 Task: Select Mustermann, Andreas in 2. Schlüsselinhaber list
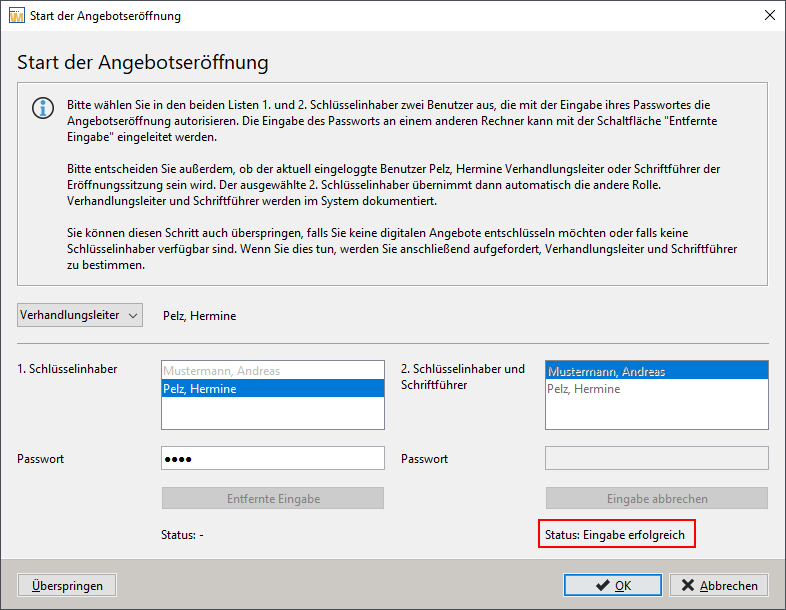click(x=657, y=371)
